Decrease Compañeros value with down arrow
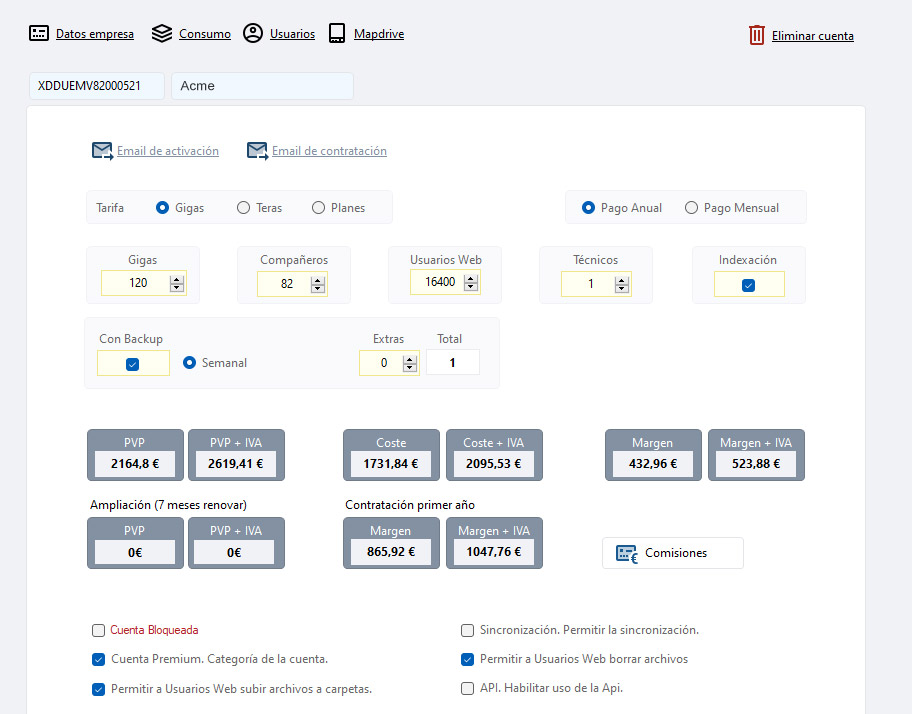Screen dimensions: 912x714 point(318,289)
